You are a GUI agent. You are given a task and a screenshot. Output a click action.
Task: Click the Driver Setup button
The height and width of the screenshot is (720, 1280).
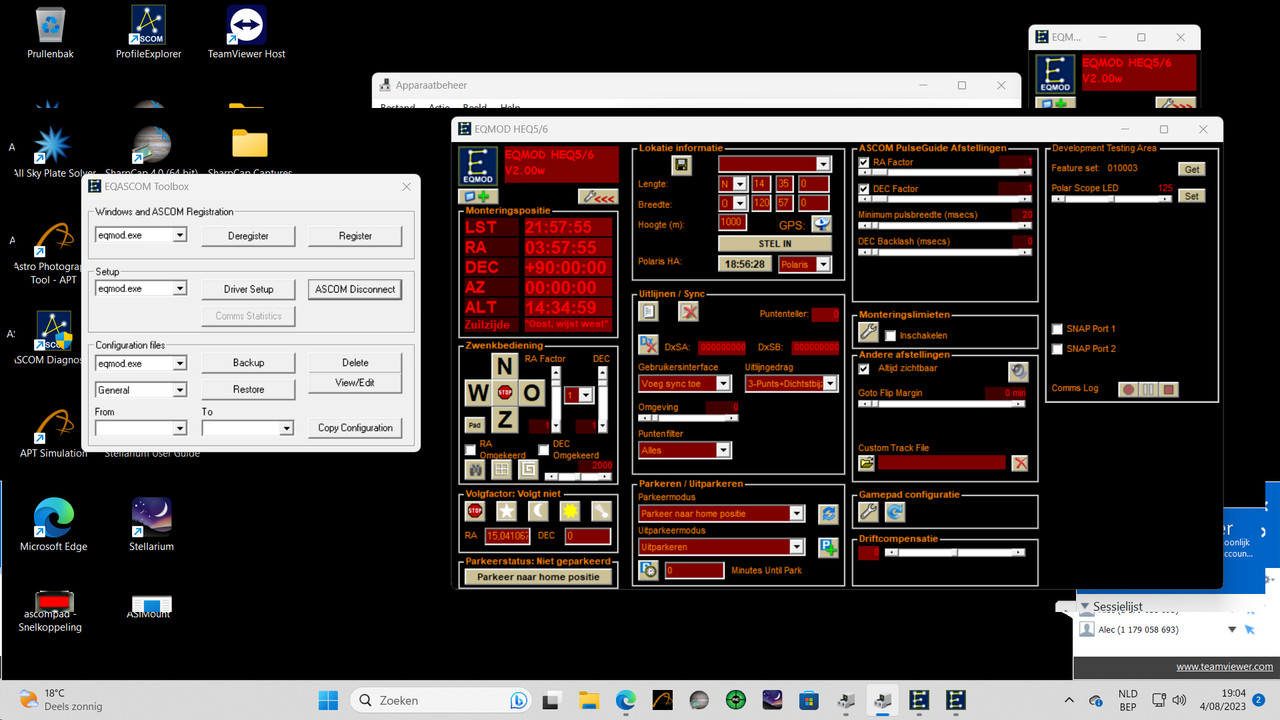[248, 289]
